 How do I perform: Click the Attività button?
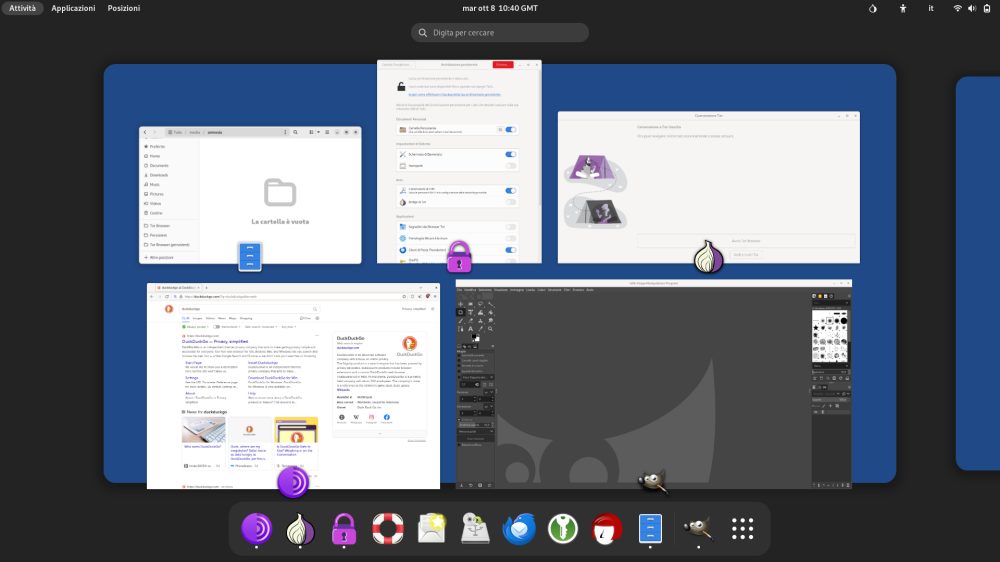pos(22,8)
